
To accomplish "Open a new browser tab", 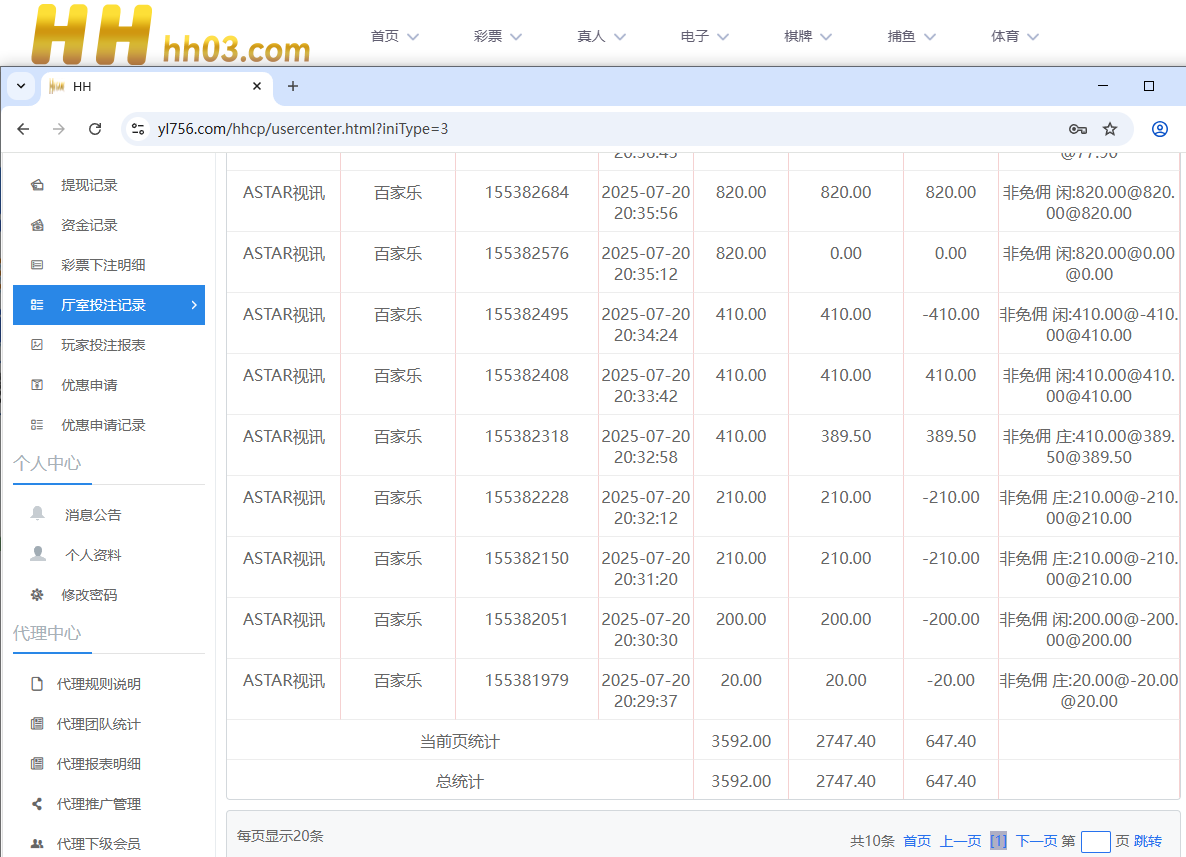I will [293, 87].
